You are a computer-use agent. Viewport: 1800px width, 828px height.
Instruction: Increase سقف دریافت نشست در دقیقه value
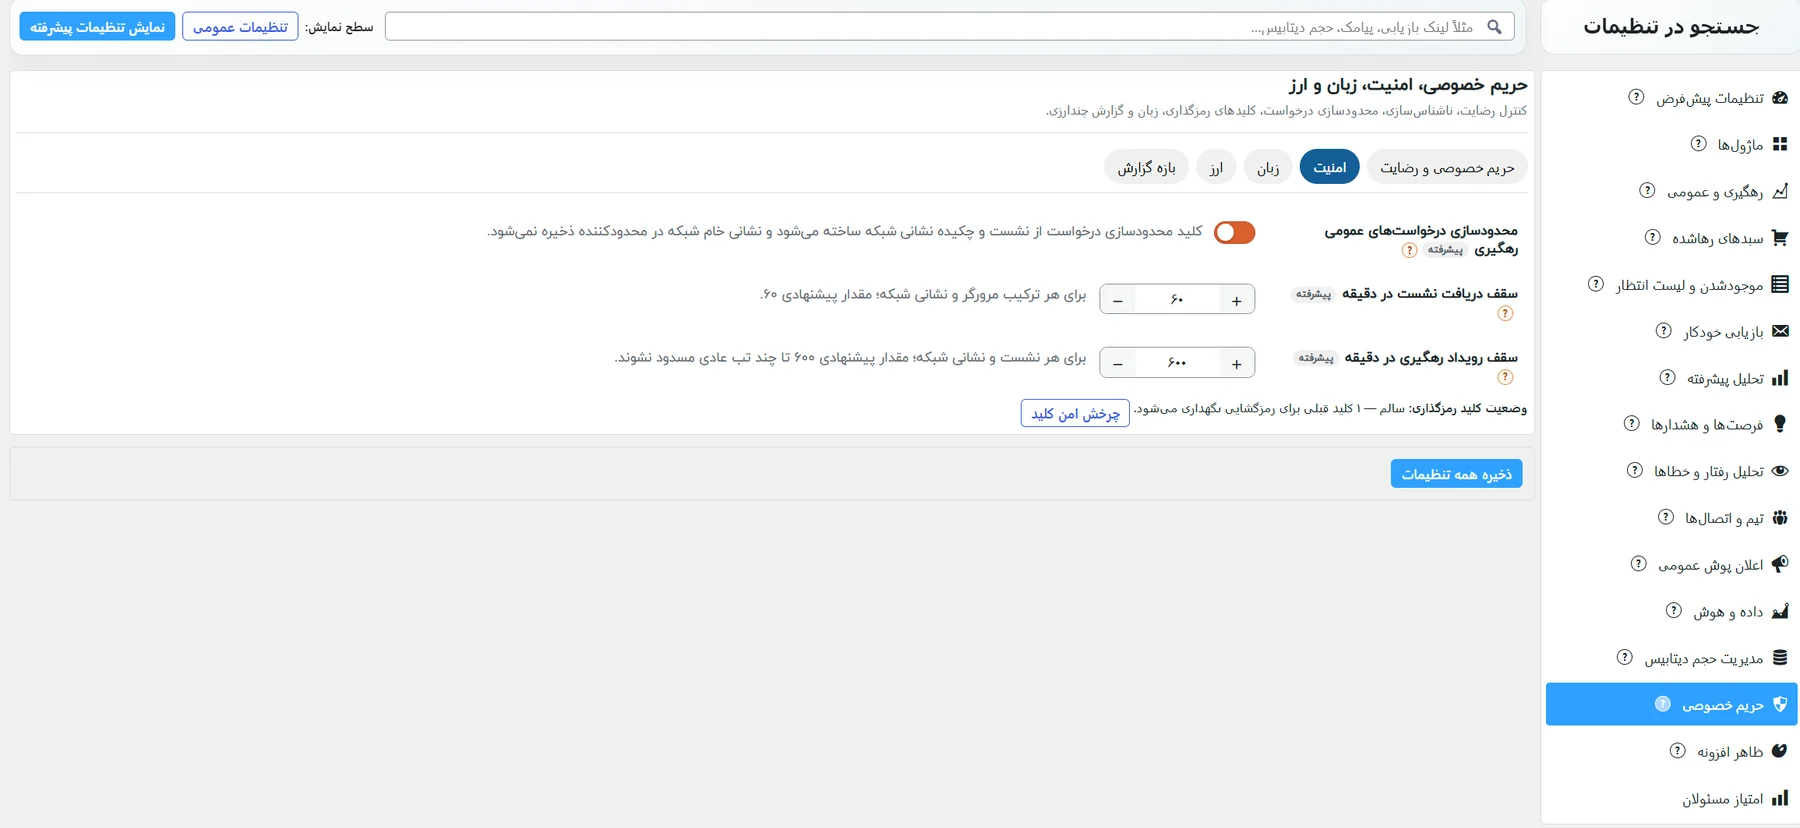click(x=1237, y=299)
